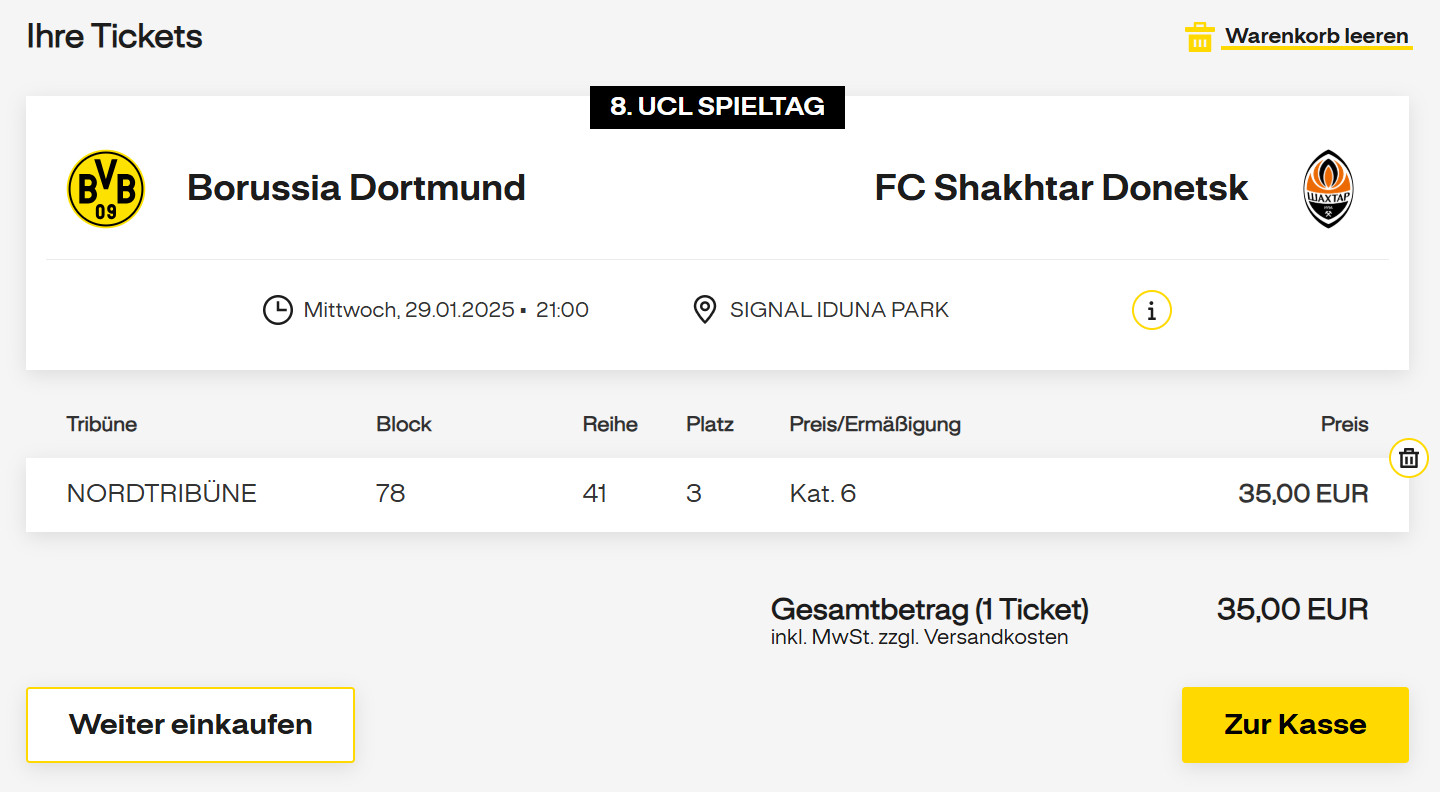Open the match info circle icon

1151,310
